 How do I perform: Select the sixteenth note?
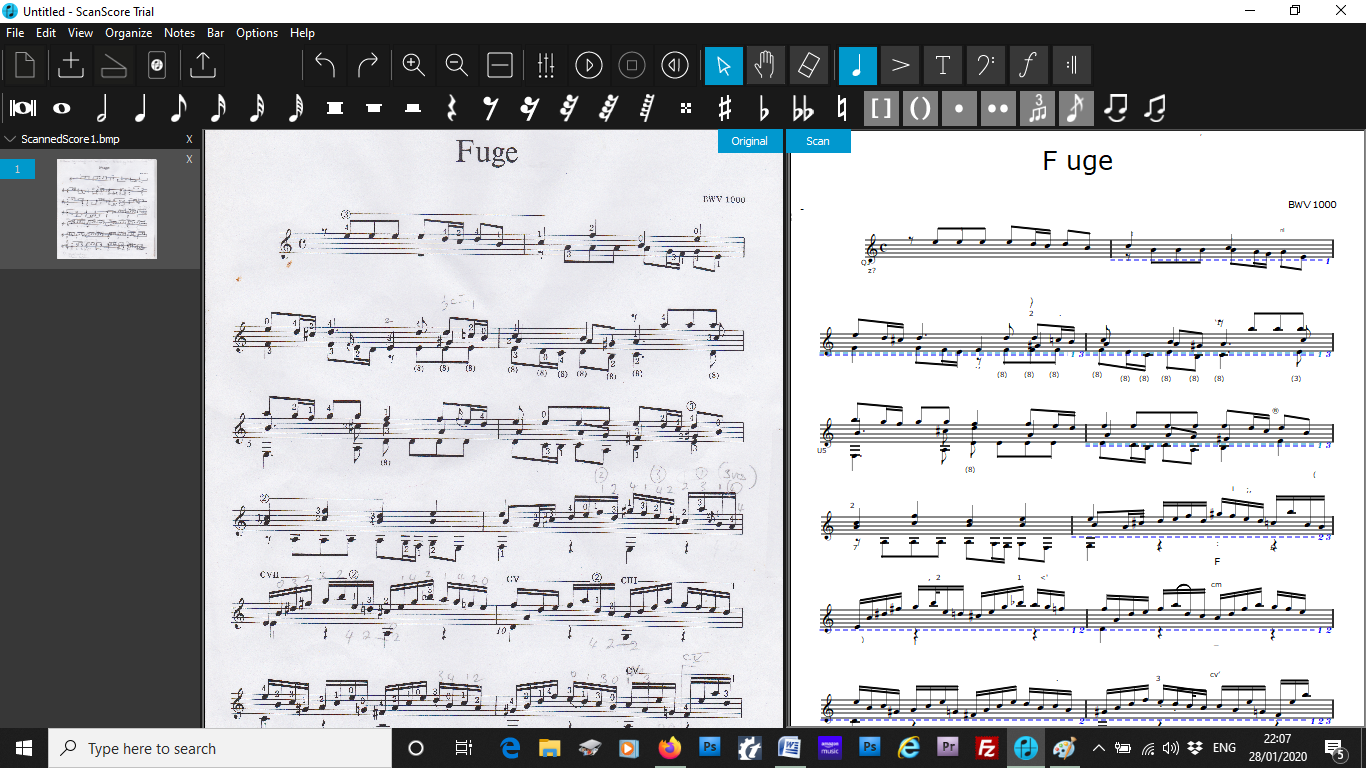(x=218, y=108)
